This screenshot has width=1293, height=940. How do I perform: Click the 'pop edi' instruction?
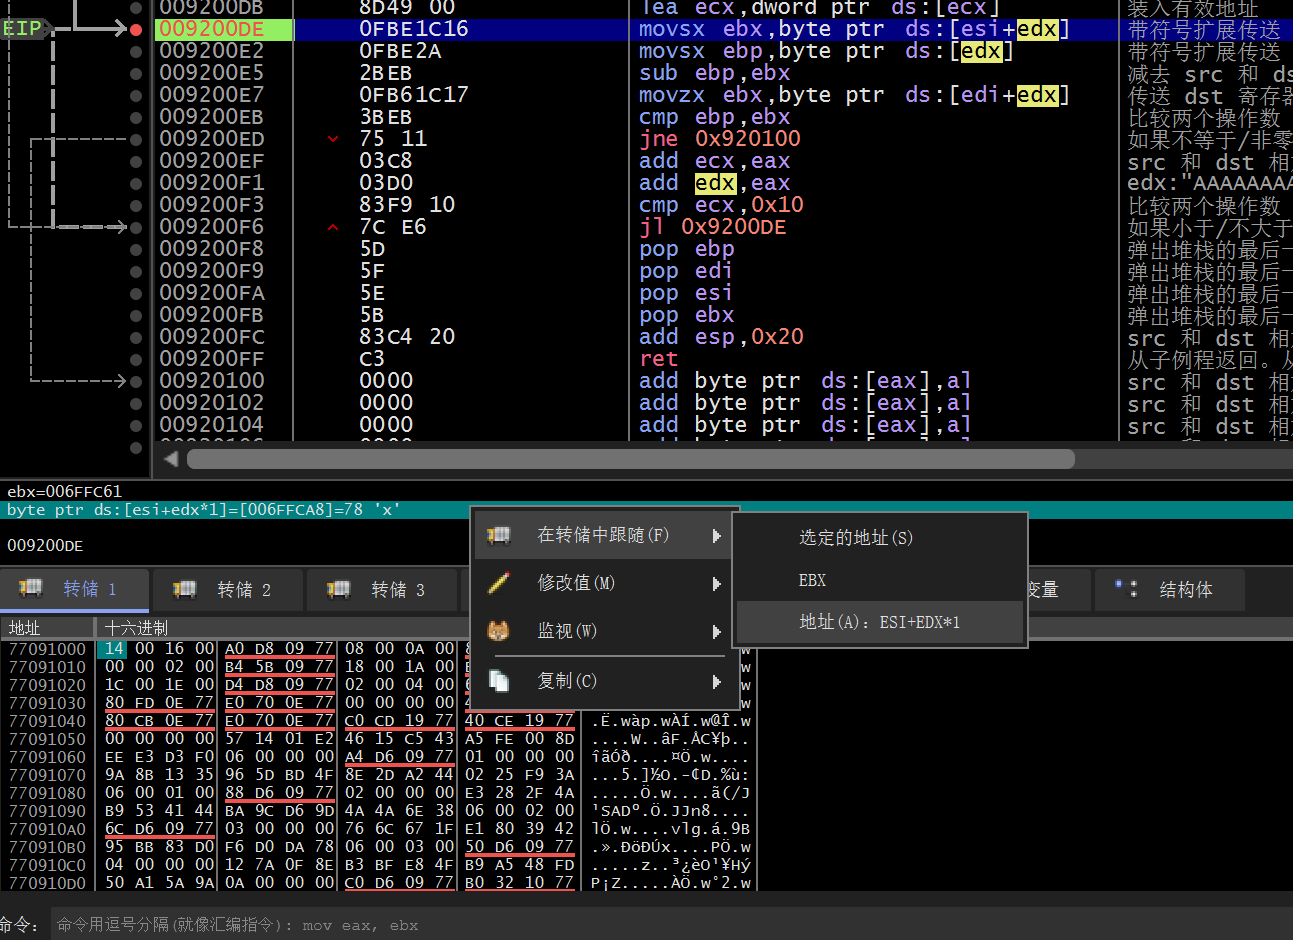(x=686, y=271)
